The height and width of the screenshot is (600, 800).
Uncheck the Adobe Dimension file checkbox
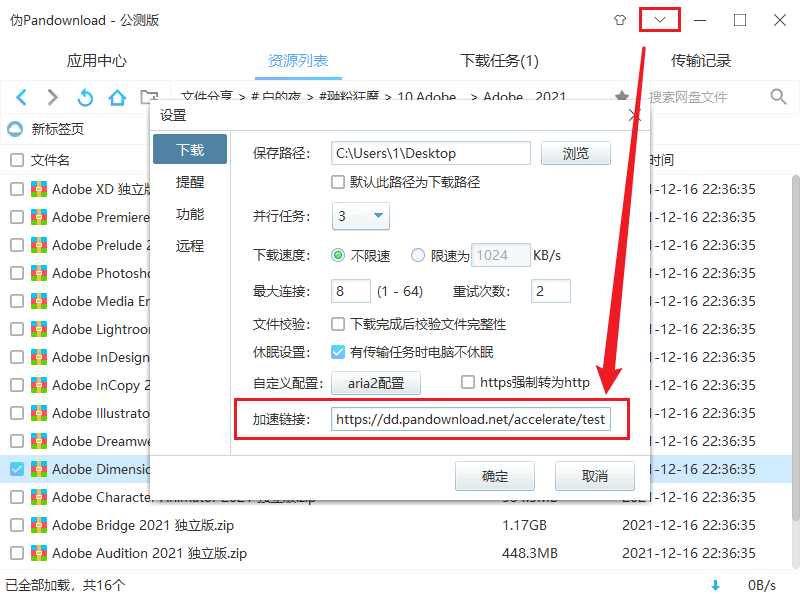[x=17, y=469]
